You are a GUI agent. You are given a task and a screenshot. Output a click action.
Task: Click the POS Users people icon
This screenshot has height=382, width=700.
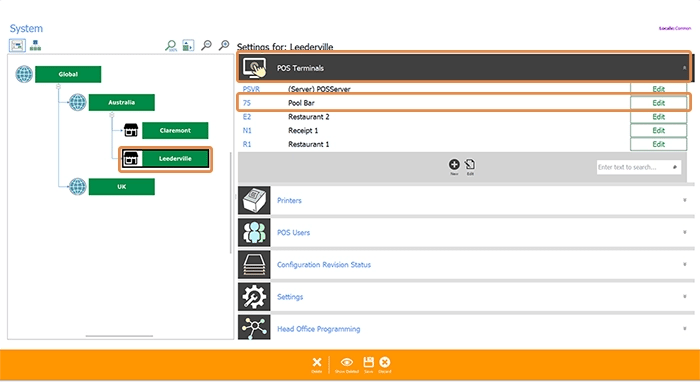(254, 233)
